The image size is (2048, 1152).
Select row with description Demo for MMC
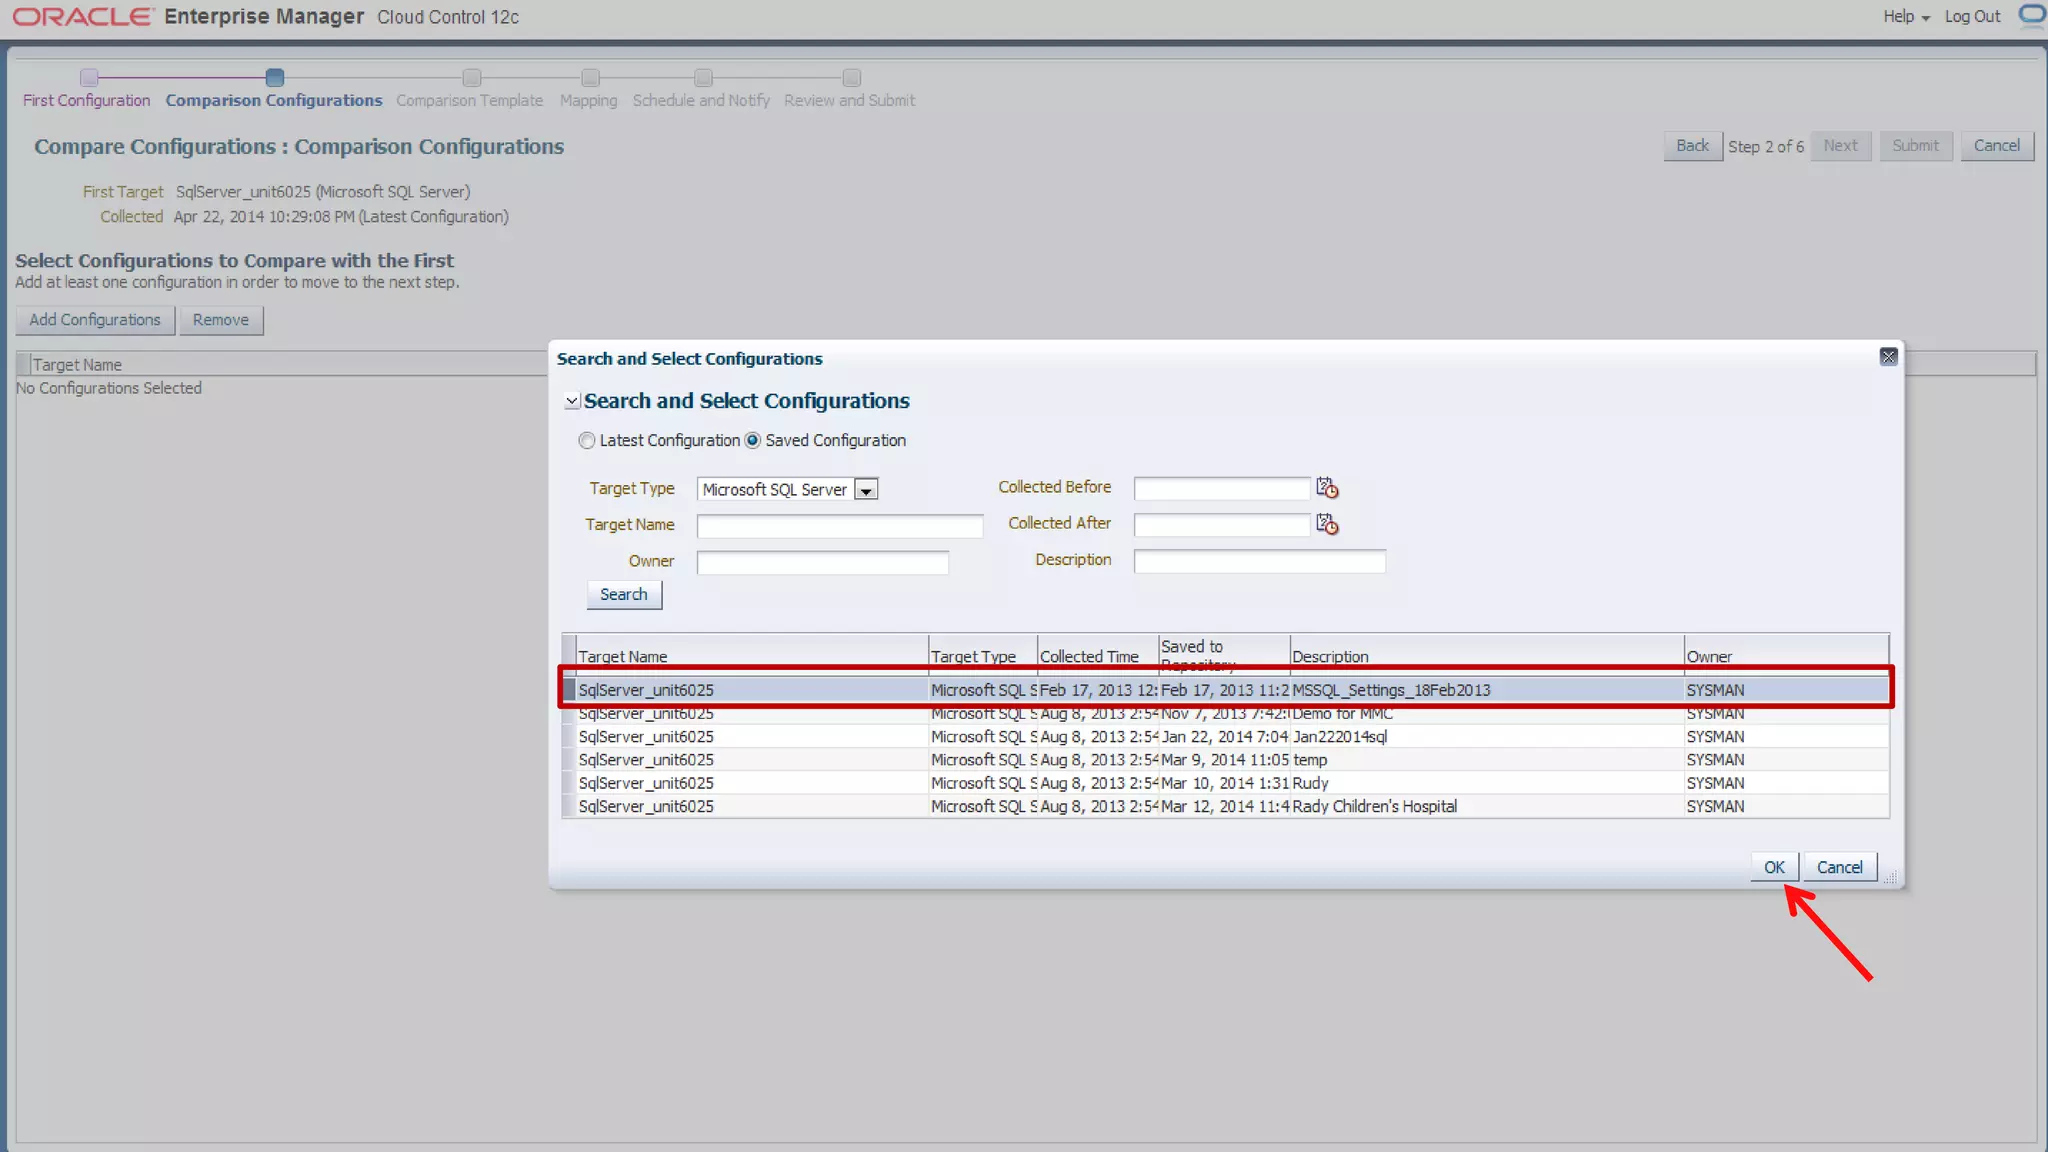click(1225, 714)
